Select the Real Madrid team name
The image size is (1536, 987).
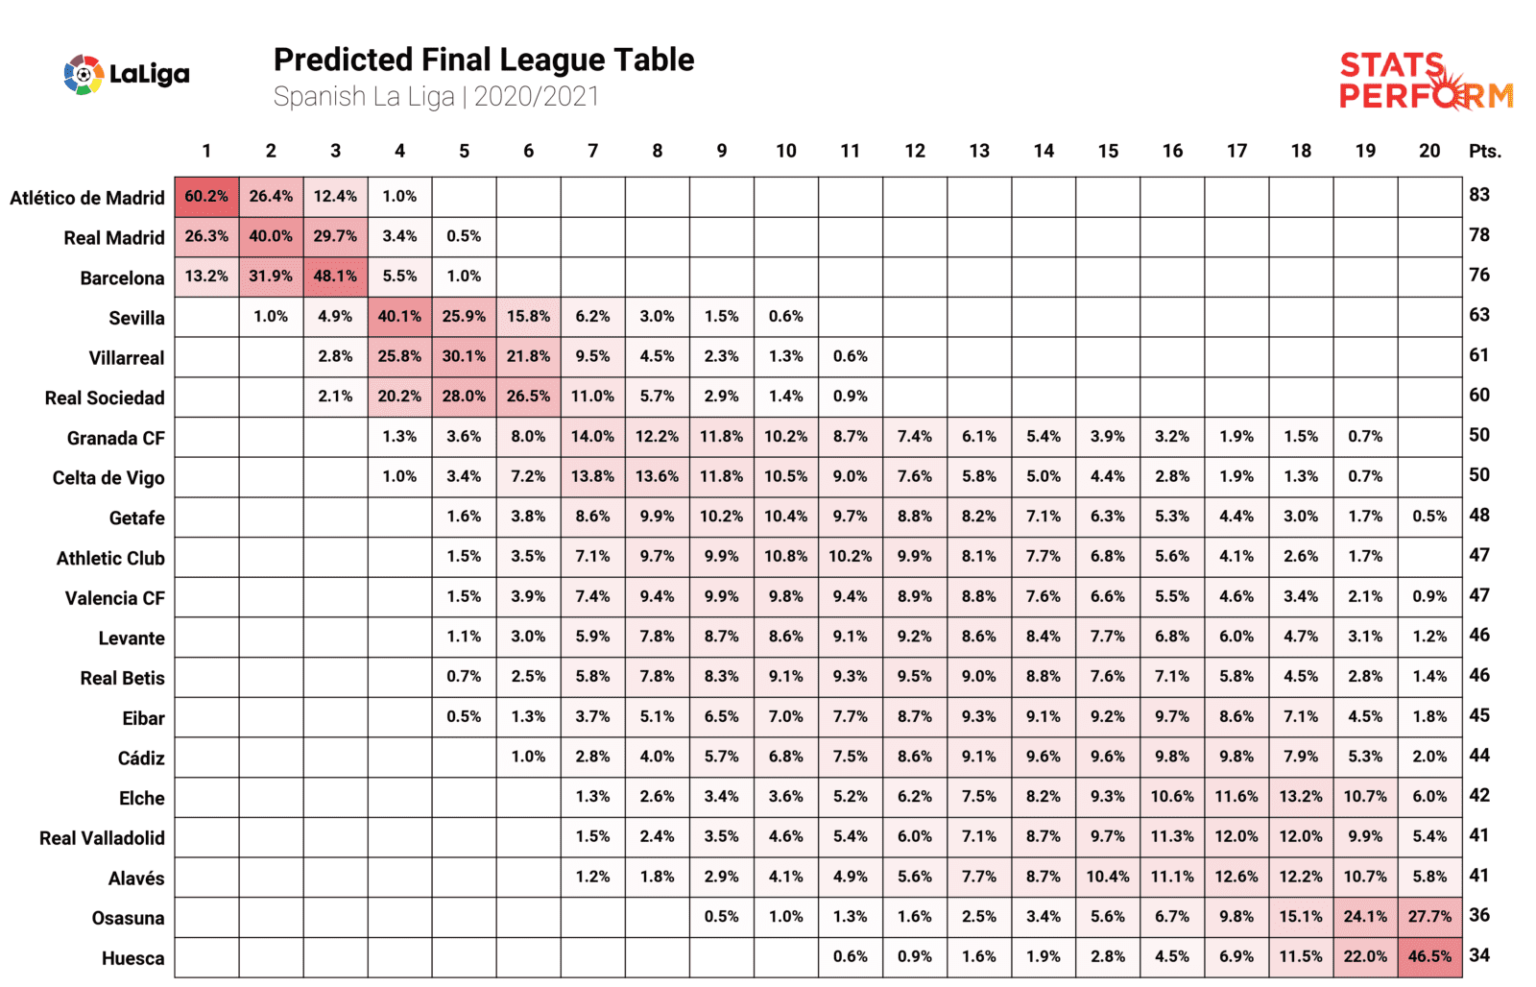point(114,238)
